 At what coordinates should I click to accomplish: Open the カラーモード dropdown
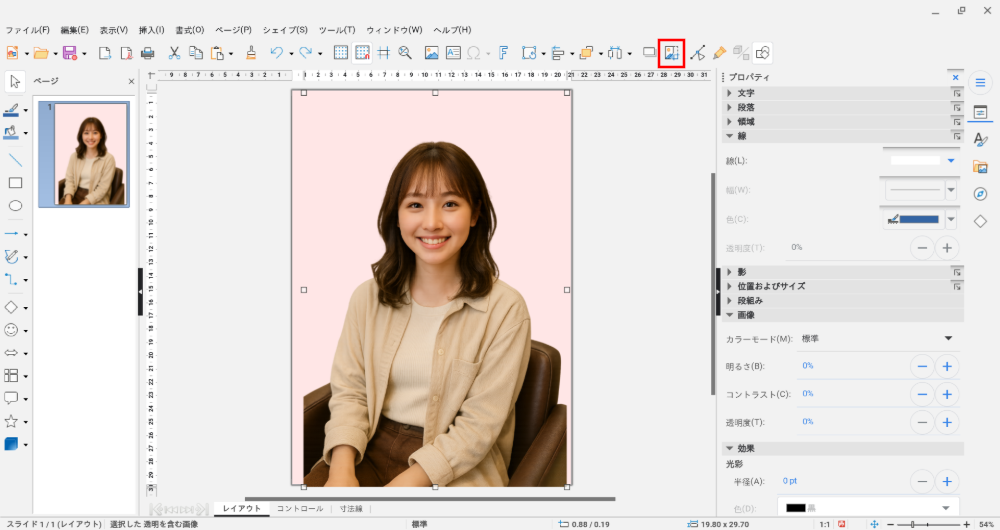pos(877,339)
